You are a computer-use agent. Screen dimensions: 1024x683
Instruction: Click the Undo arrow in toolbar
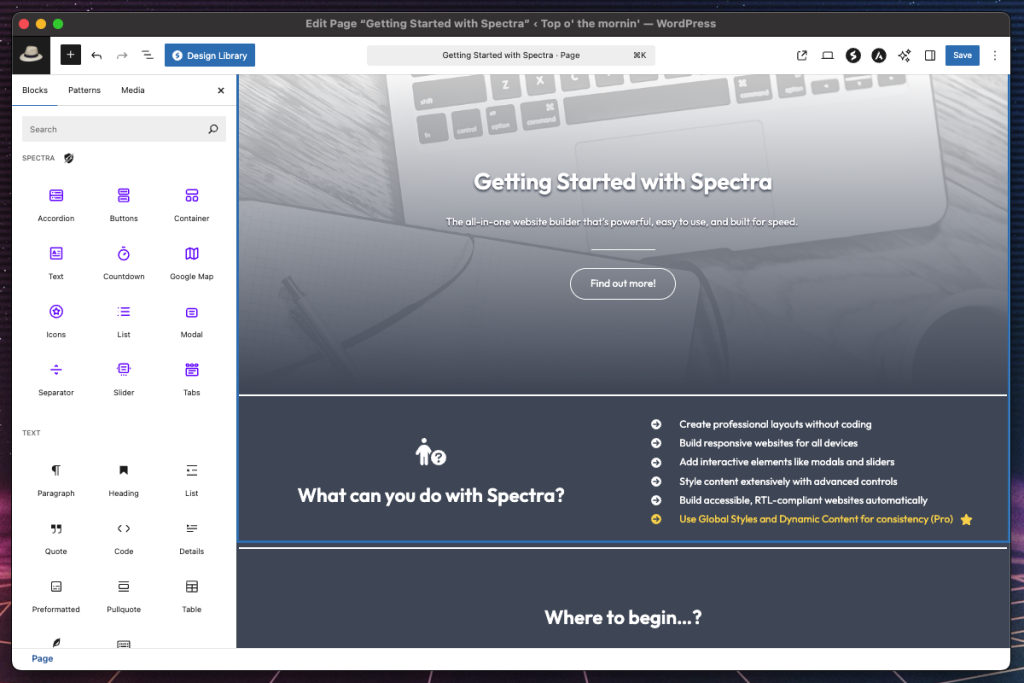97,55
